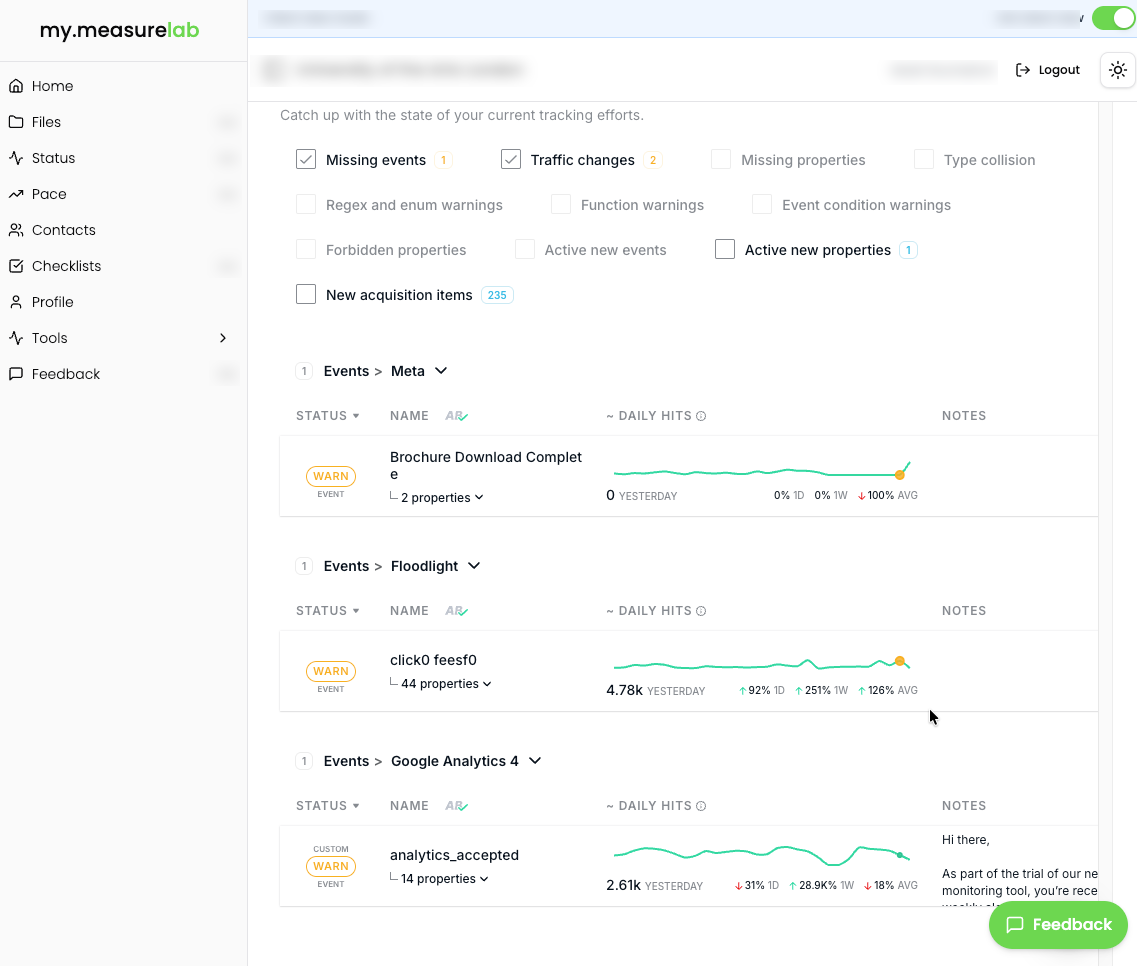Open Status via its sidebar icon
This screenshot has height=966, width=1137.
[x=17, y=158]
